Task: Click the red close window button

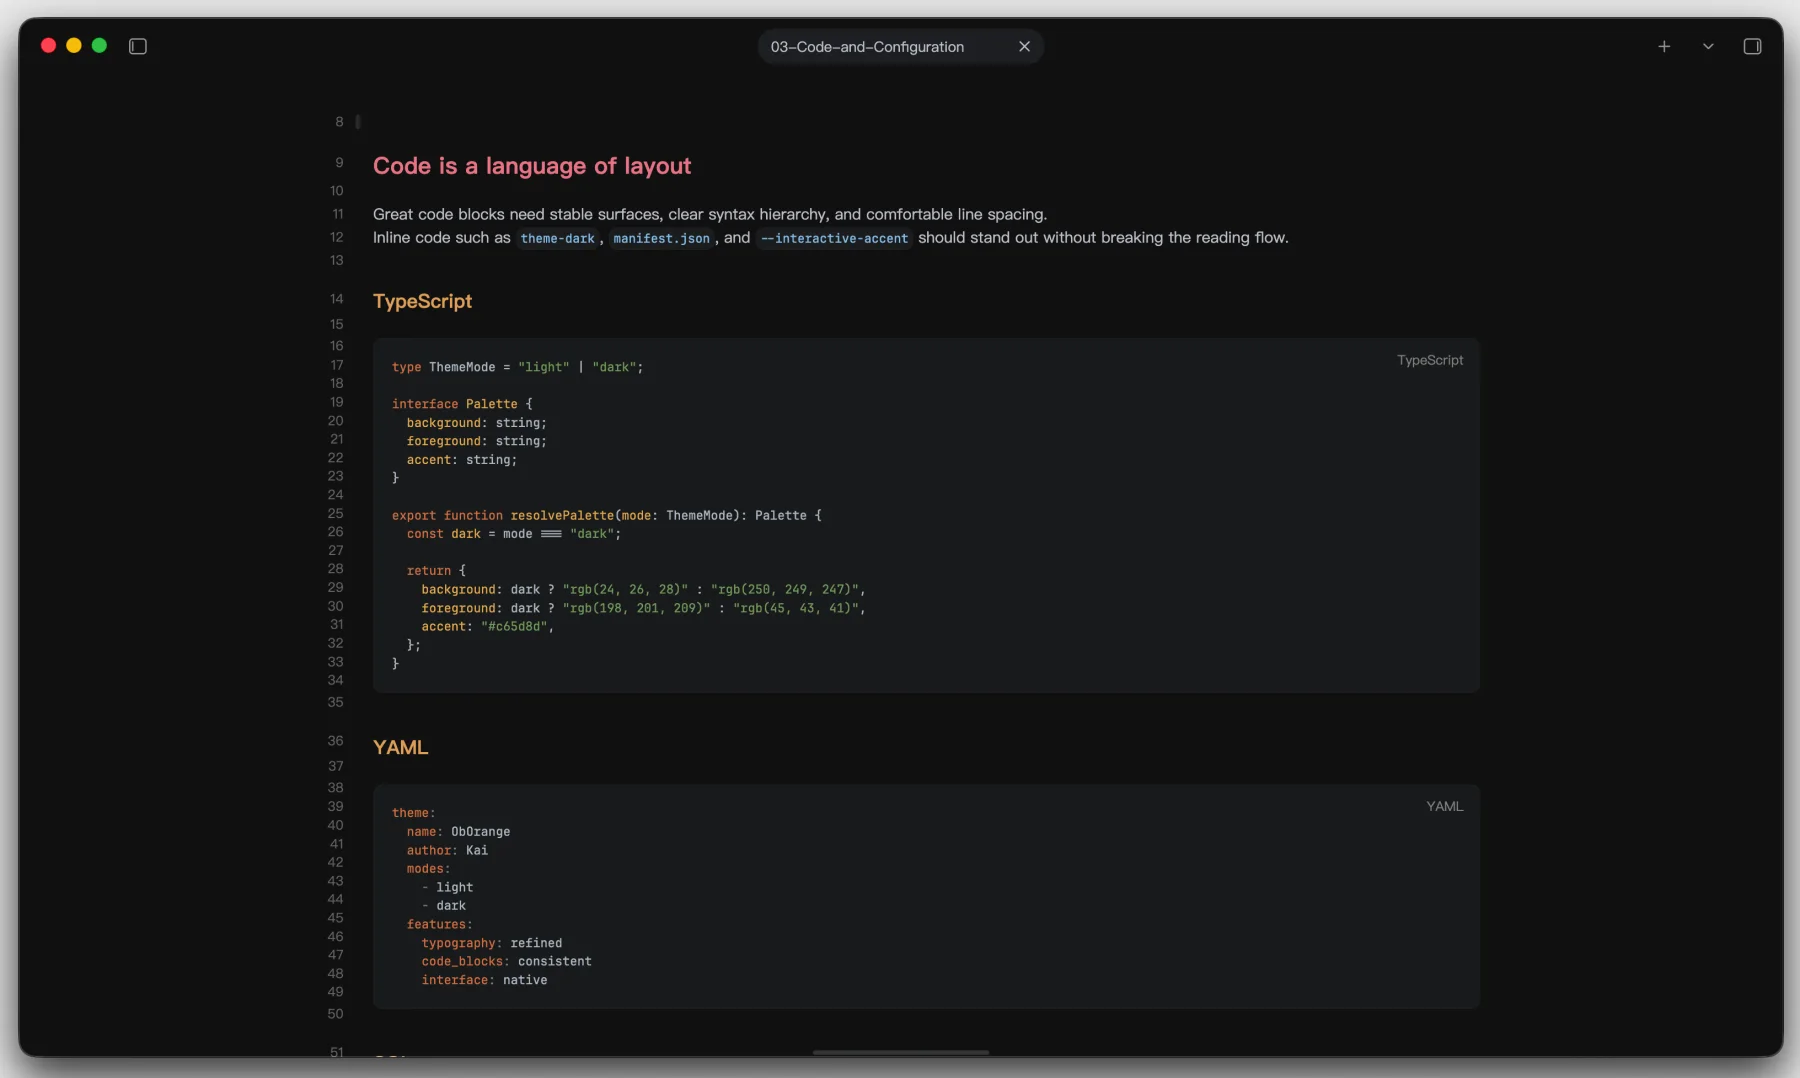Action: pos(48,46)
